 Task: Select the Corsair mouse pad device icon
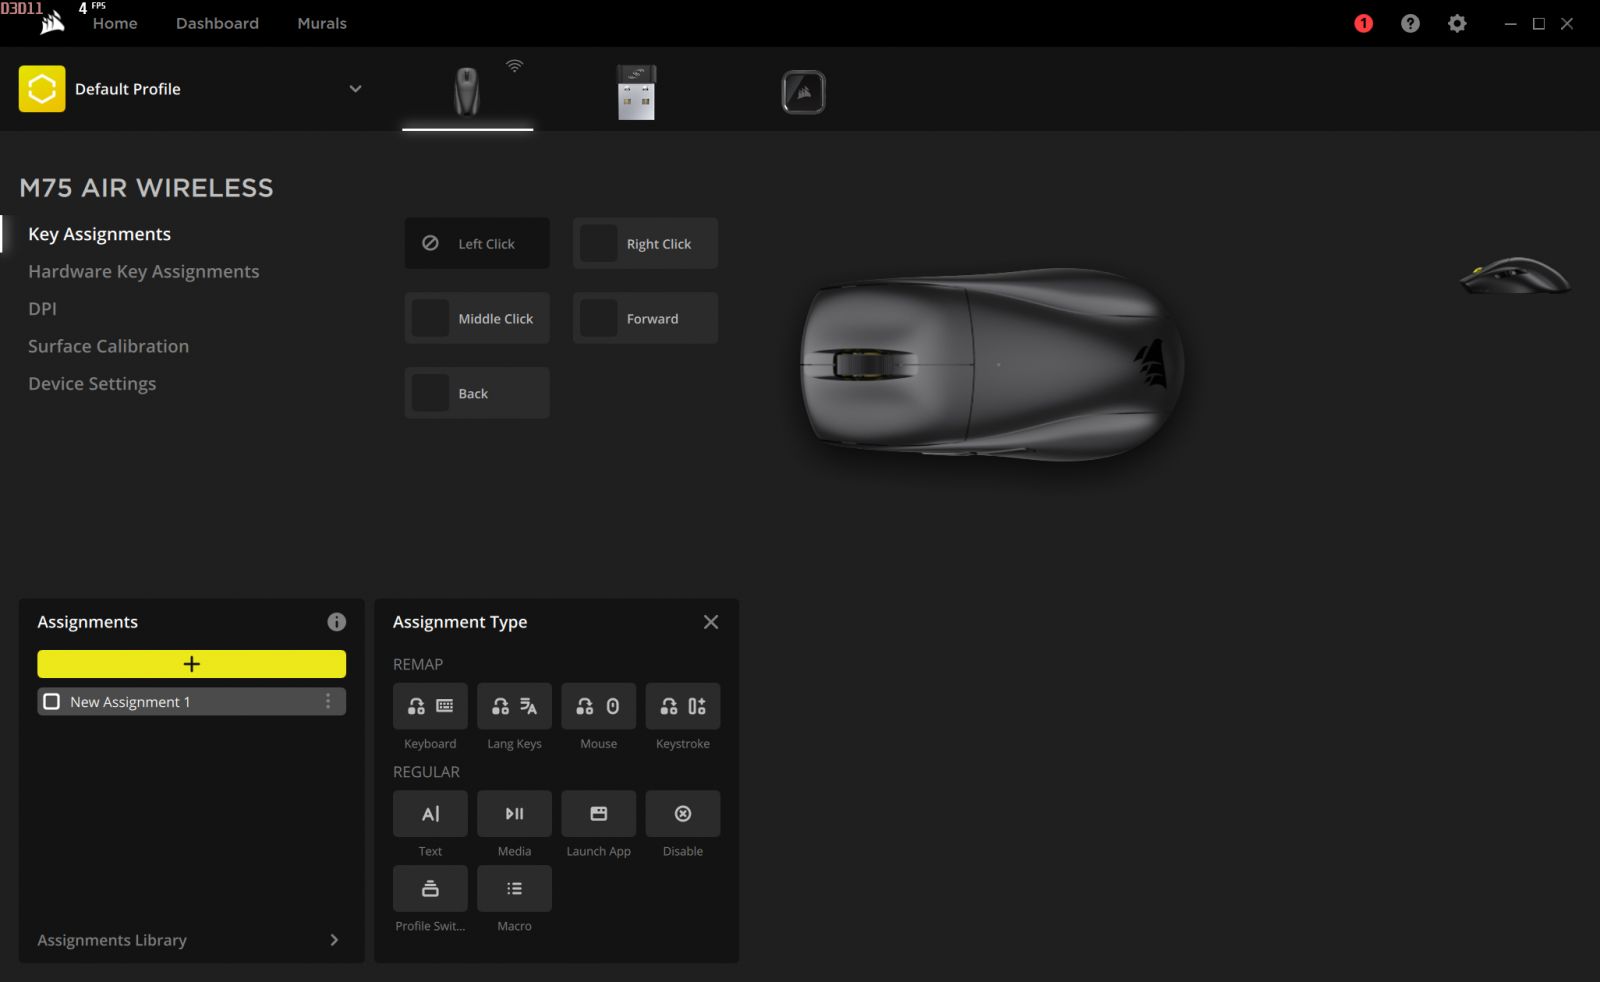pyautogui.click(x=803, y=92)
